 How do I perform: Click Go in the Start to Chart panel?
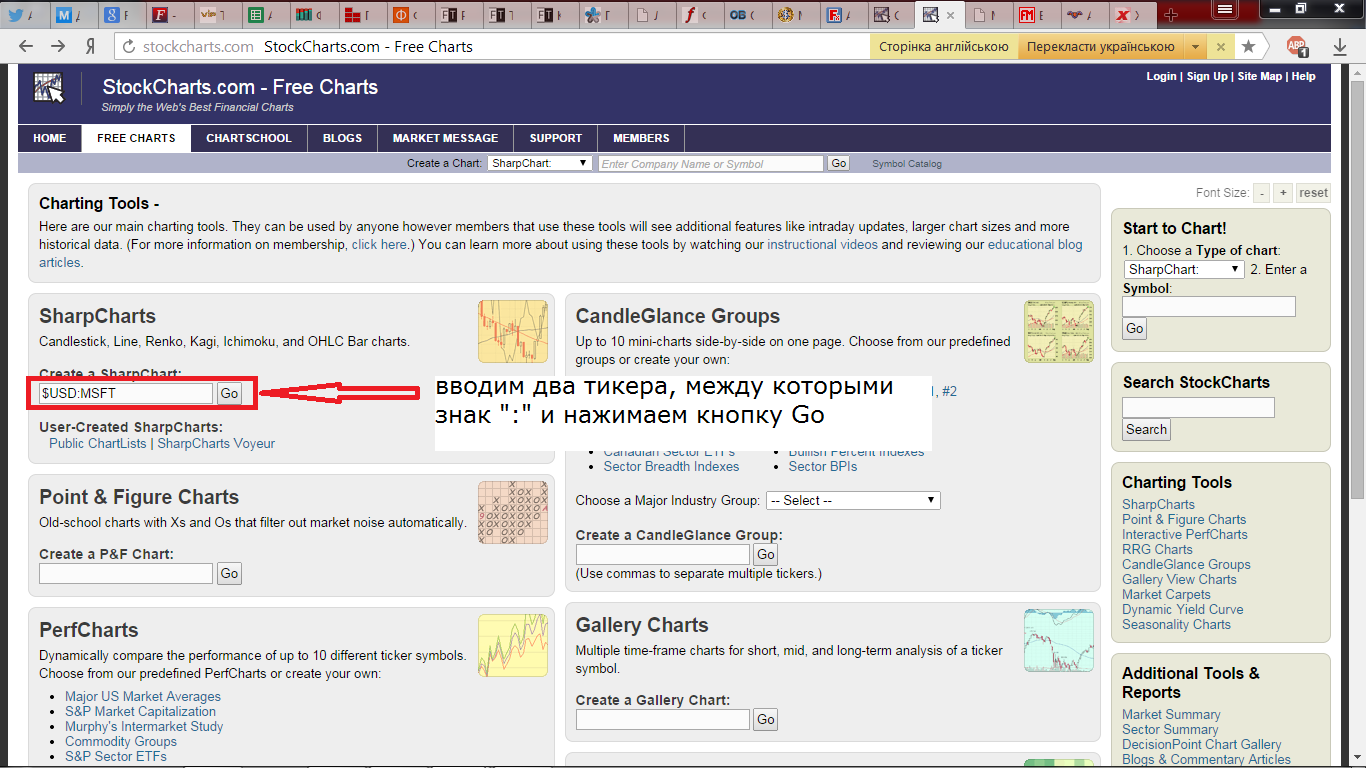tap(1134, 328)
